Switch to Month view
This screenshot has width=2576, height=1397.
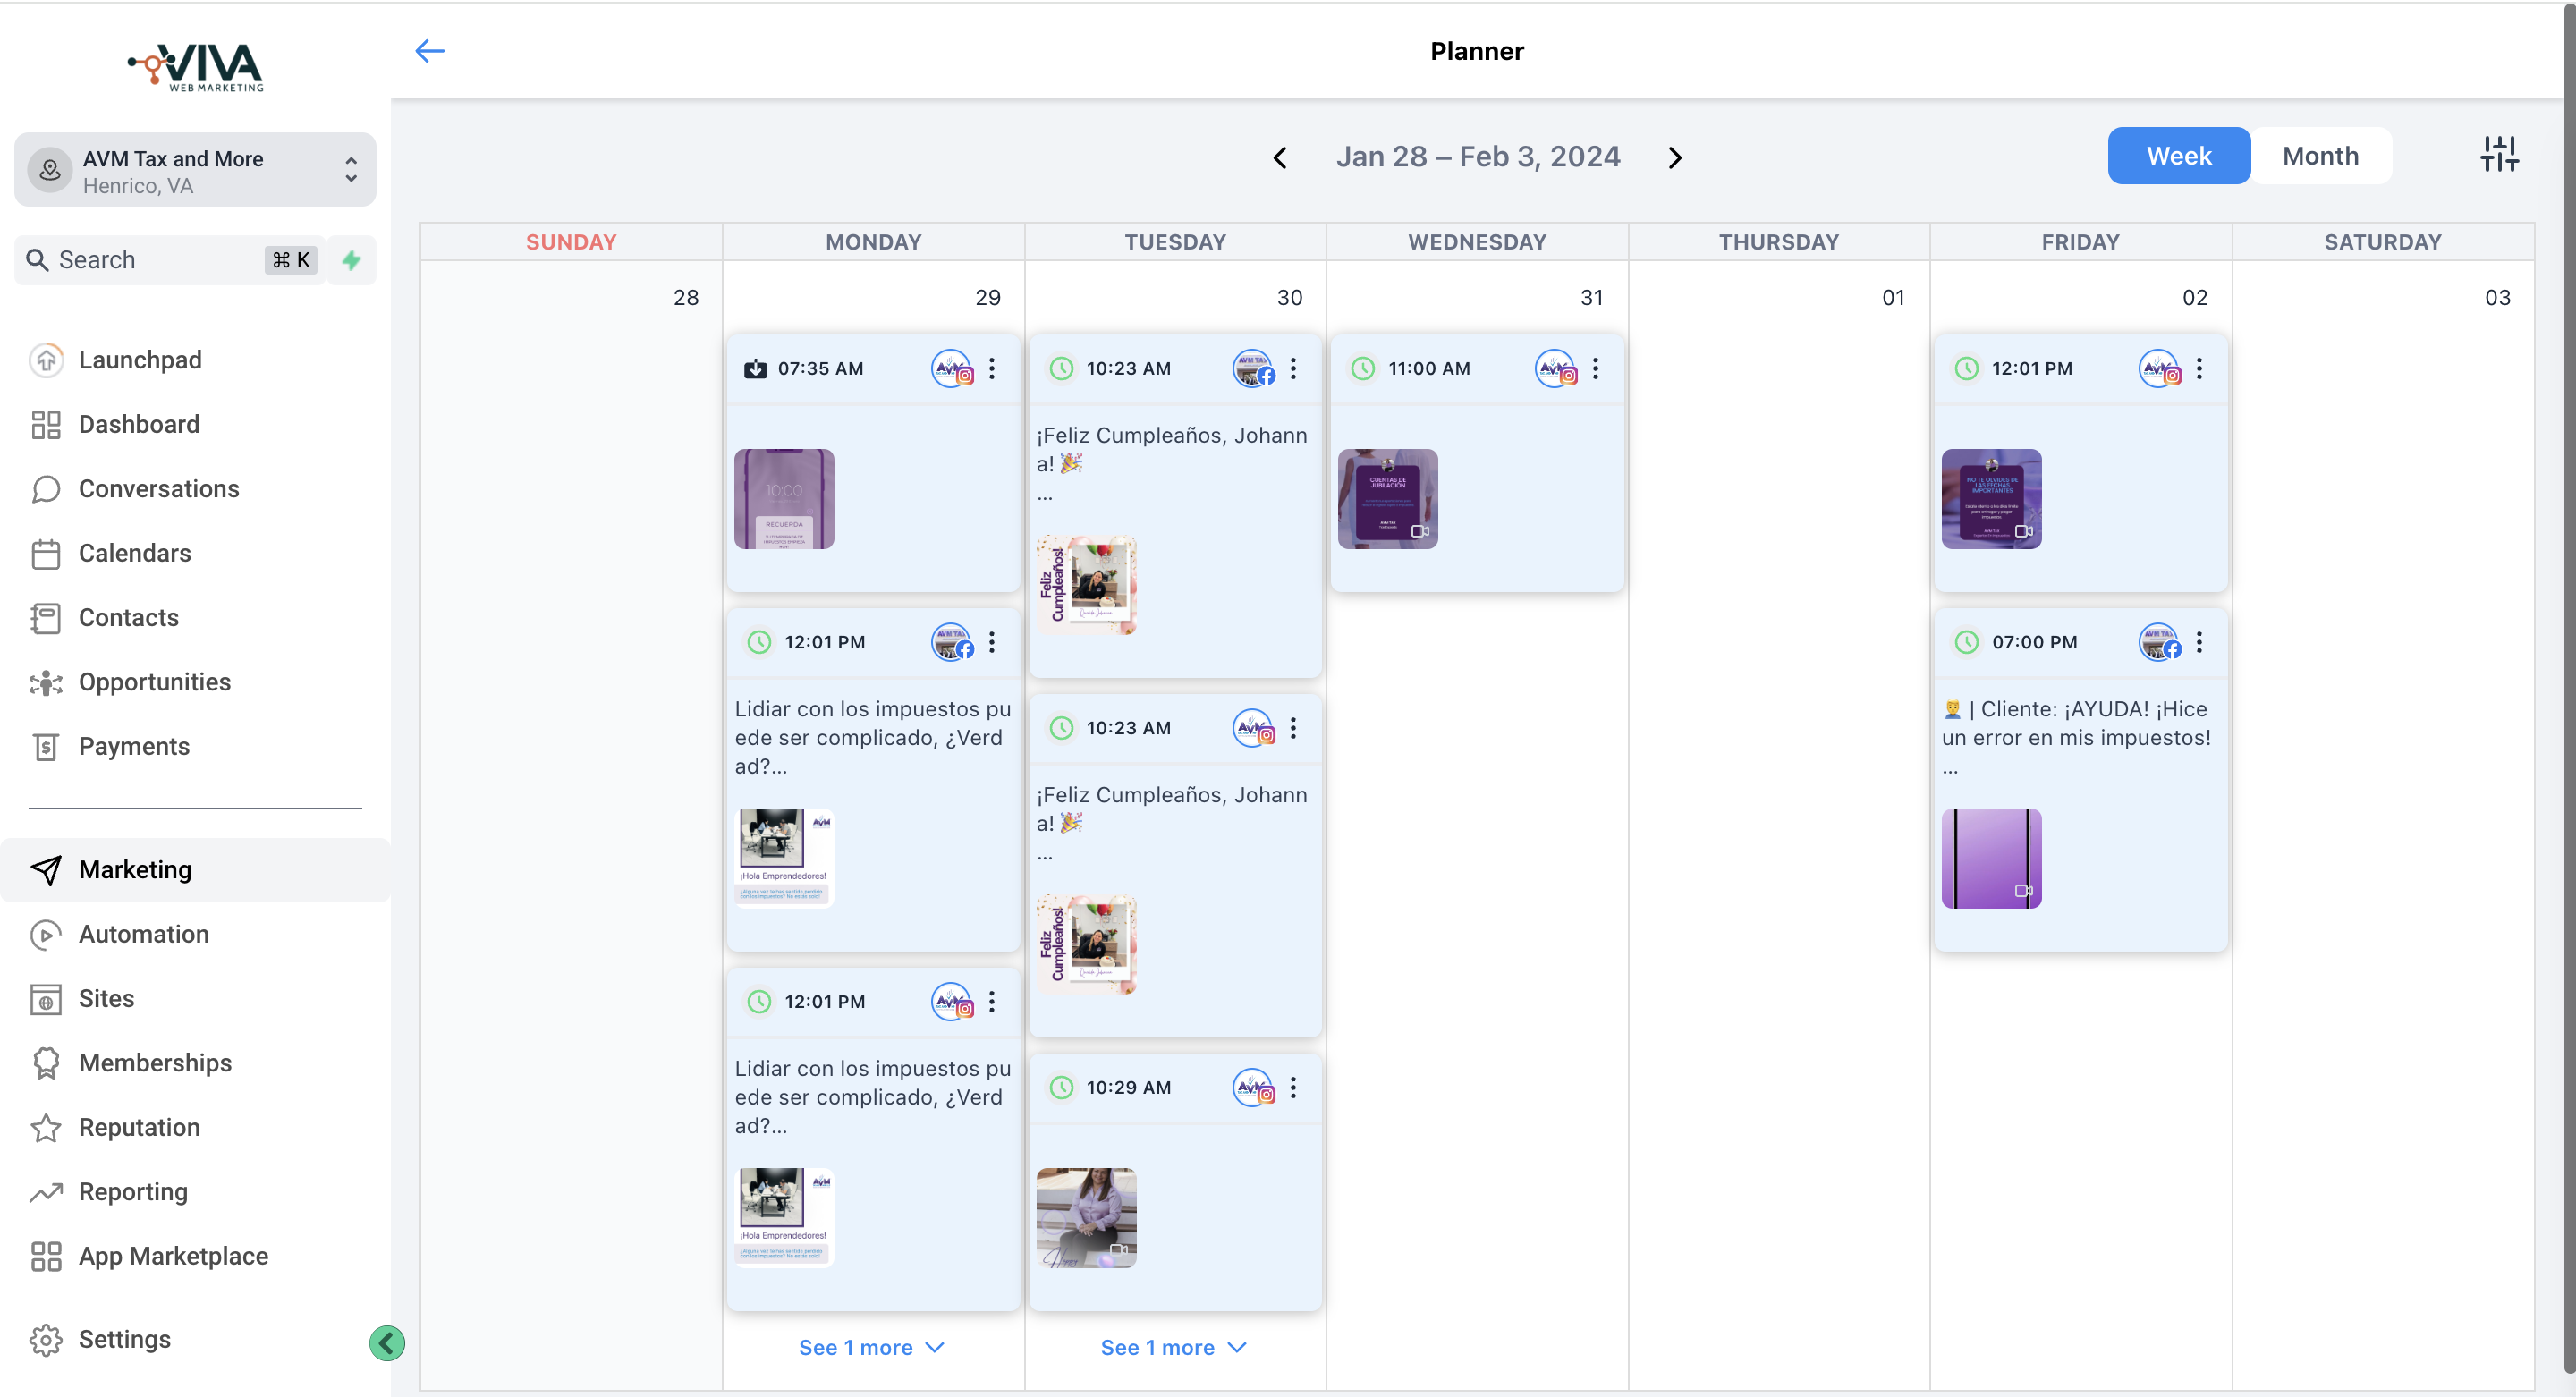tap(2320, 157)
